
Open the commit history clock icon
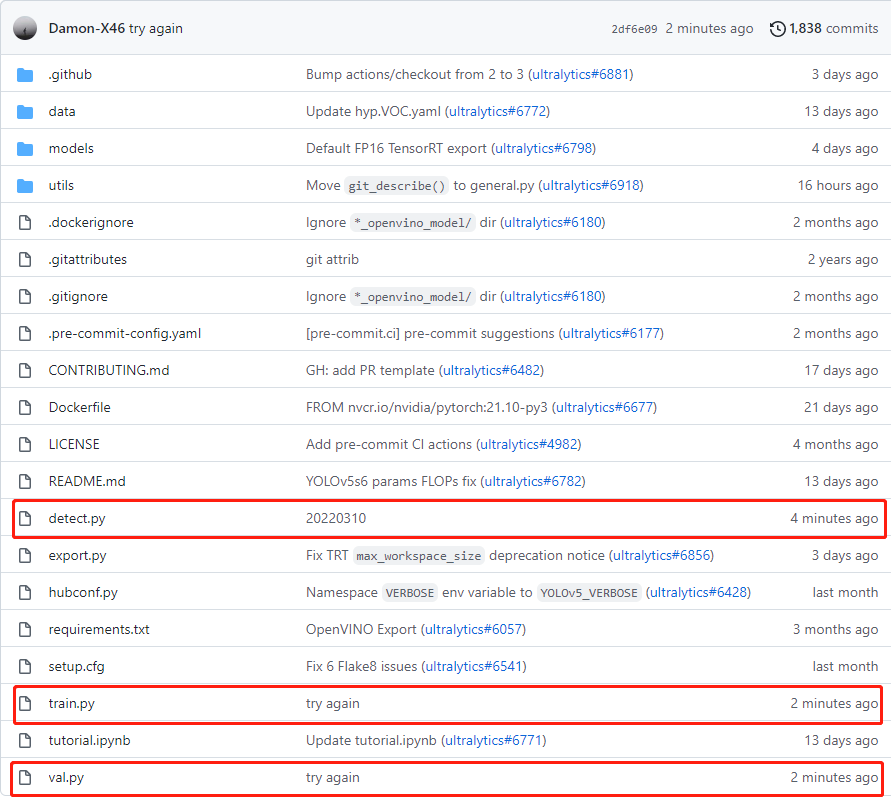777,28
